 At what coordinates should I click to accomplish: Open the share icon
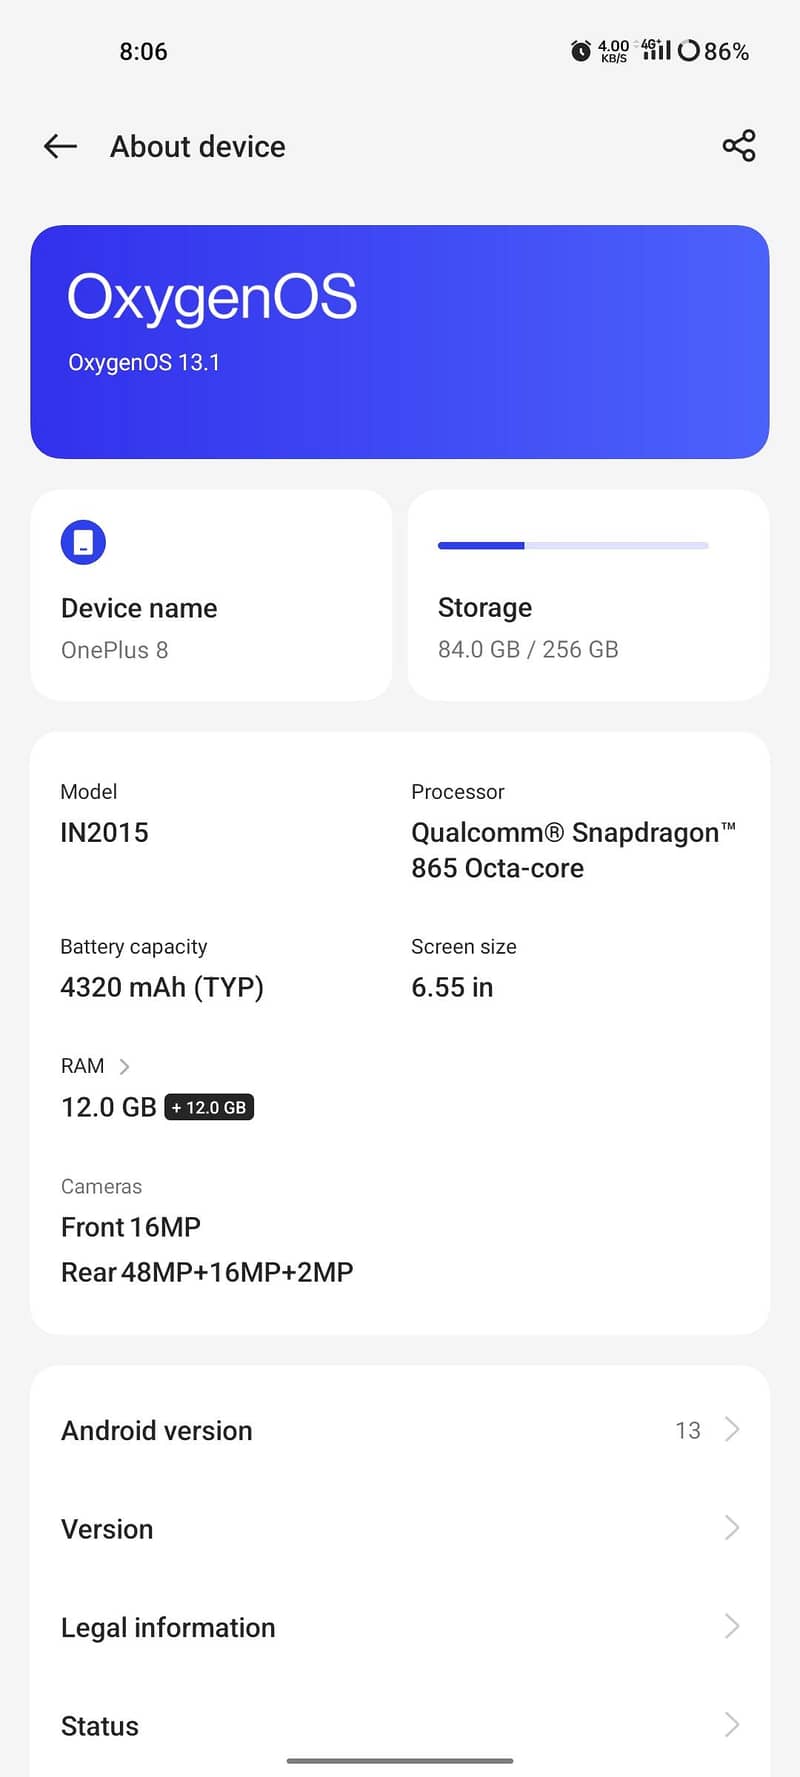click(x=738, y=146)
